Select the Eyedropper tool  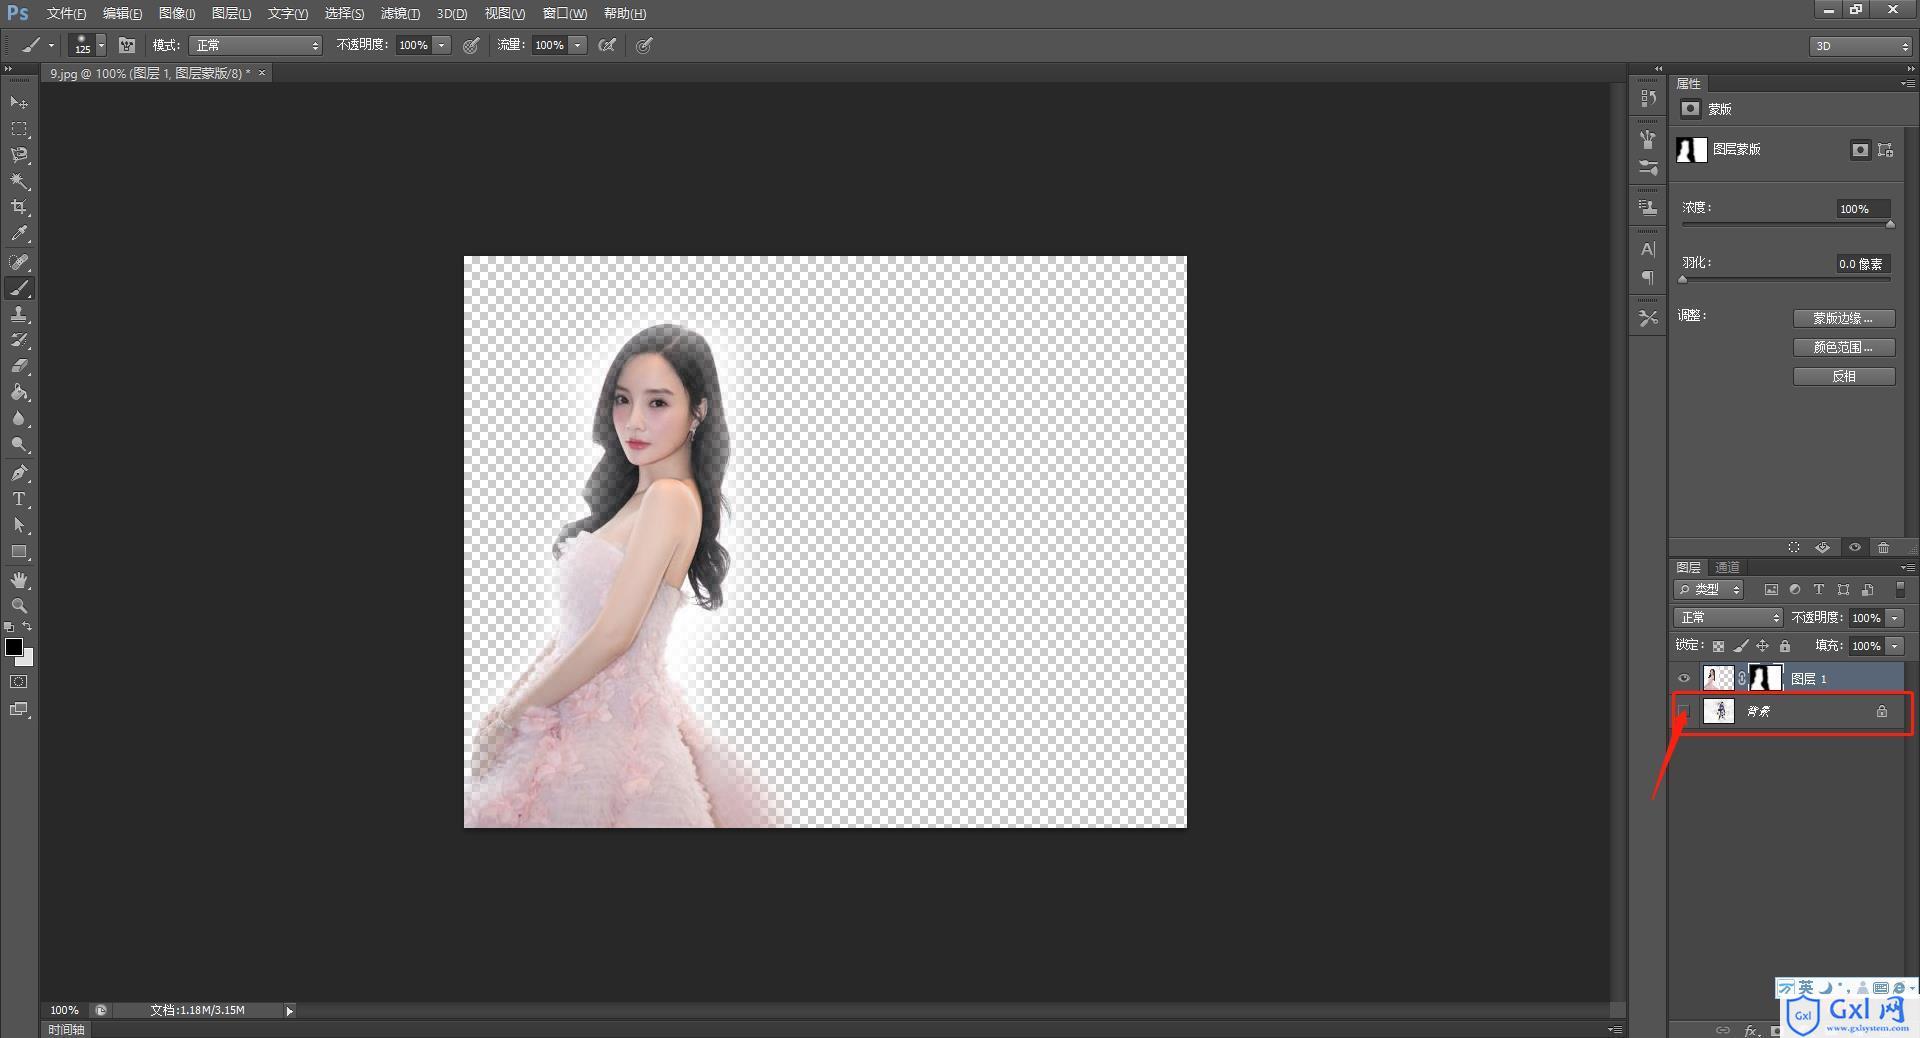tap(19, 234)
